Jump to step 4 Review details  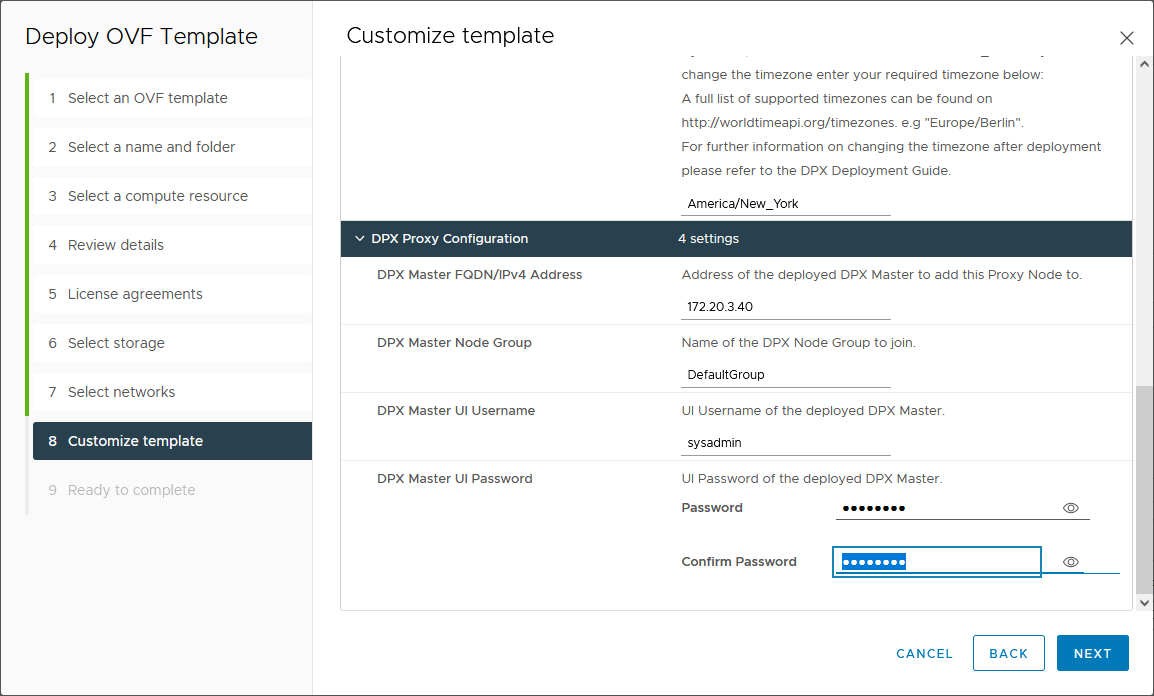point(115,245)
